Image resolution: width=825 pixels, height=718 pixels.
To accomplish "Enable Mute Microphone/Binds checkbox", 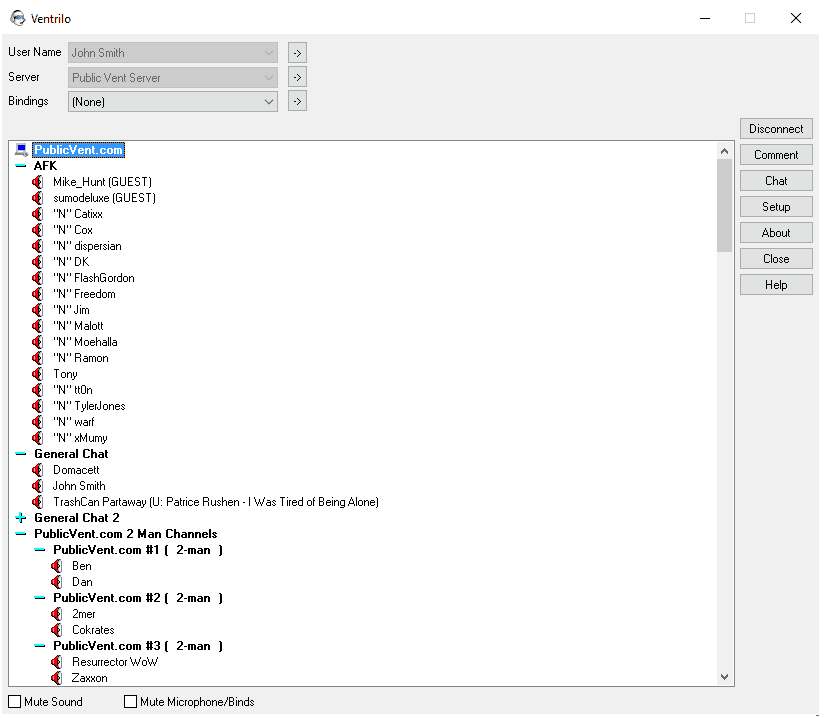I will click(130, 702).
